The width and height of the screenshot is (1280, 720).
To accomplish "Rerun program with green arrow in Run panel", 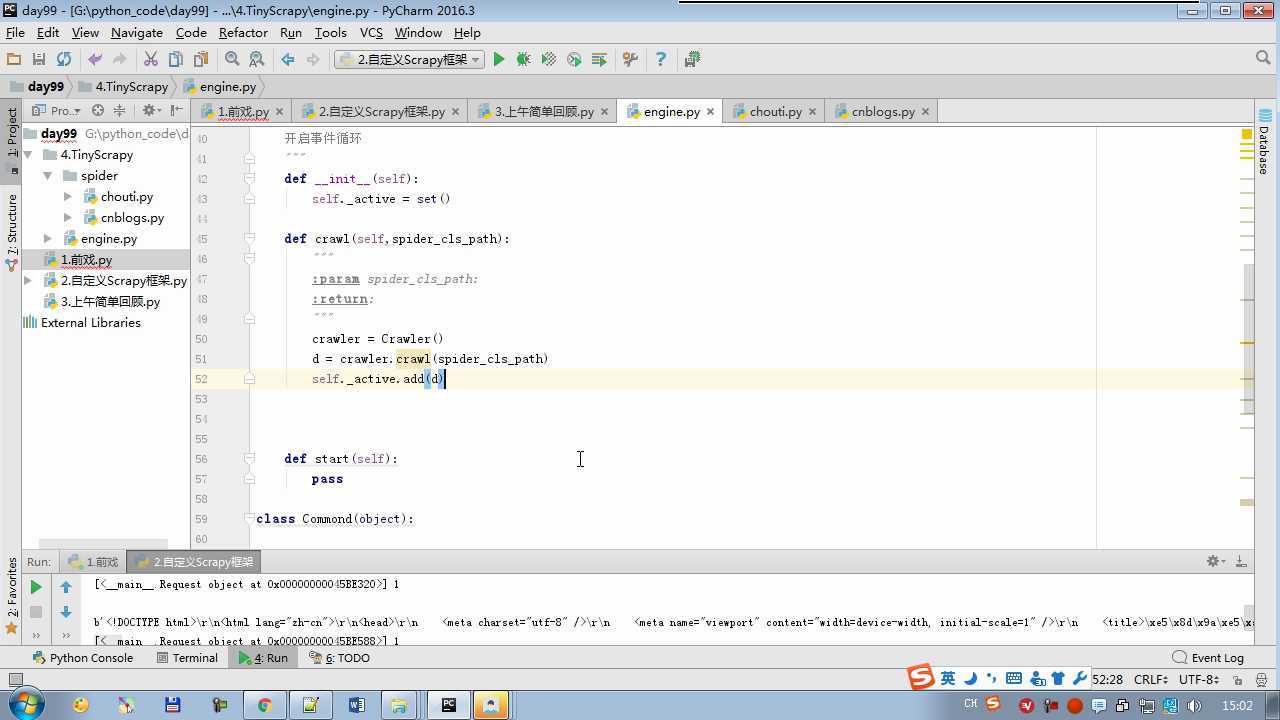I will [36, 587].
